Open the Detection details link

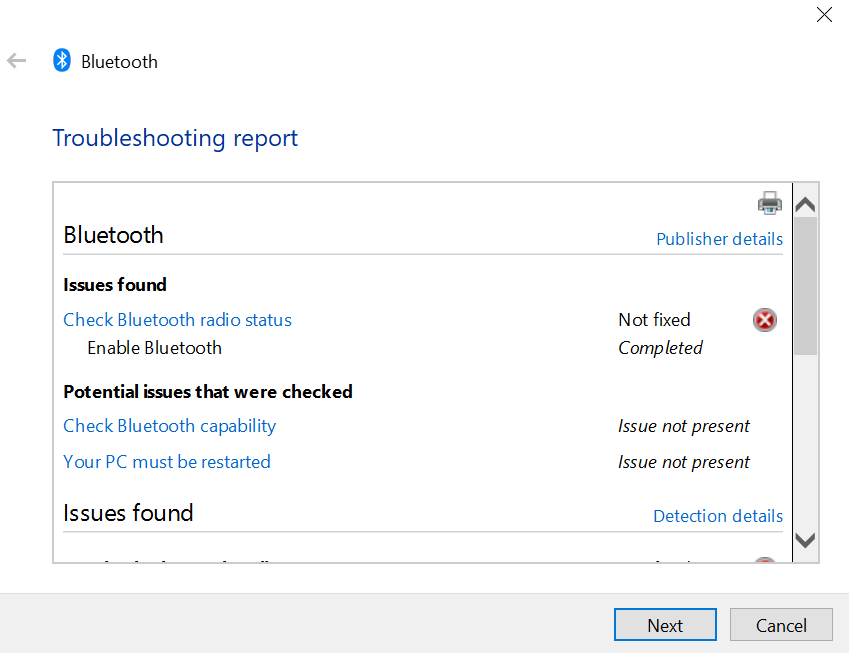[x=718, y=516]
